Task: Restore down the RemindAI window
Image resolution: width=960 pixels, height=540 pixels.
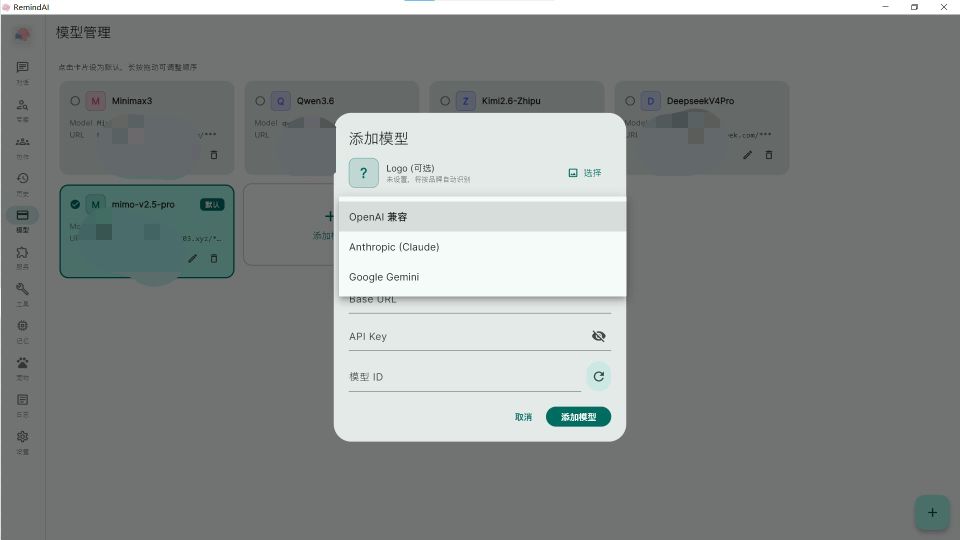Action: (914, 7)
